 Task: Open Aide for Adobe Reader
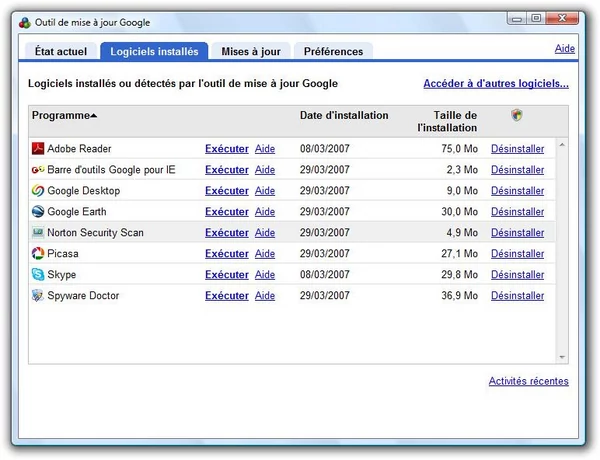265,148
